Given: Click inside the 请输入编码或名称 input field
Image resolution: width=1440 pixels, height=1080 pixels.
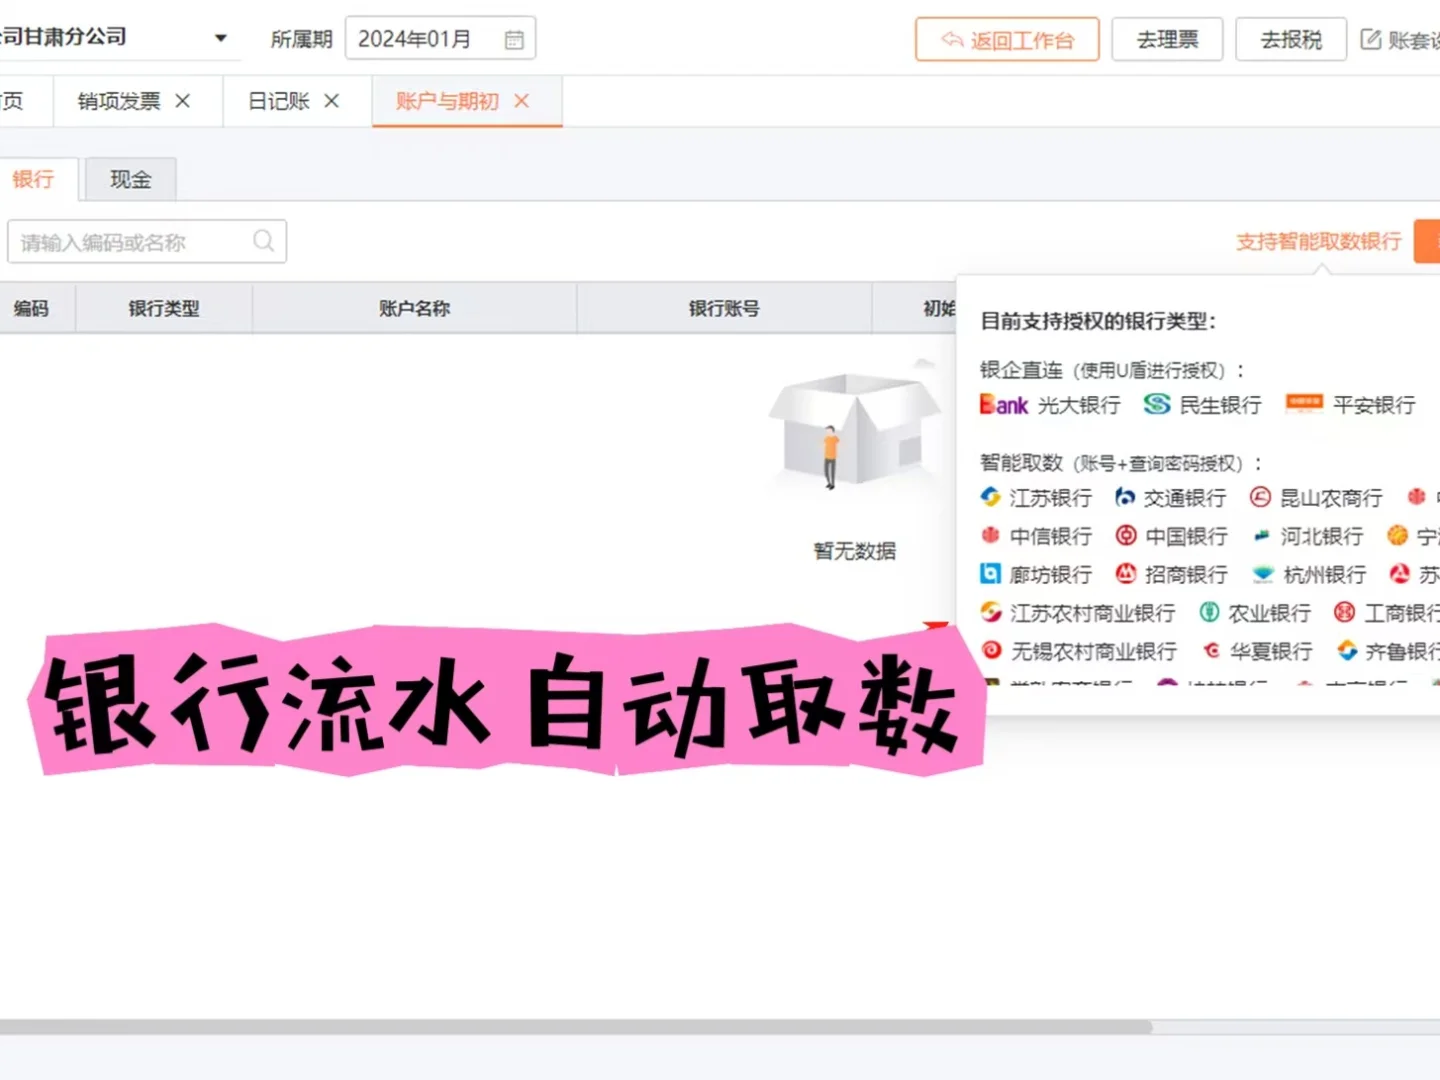Looking at the screenshot, I should pos(120,241).
